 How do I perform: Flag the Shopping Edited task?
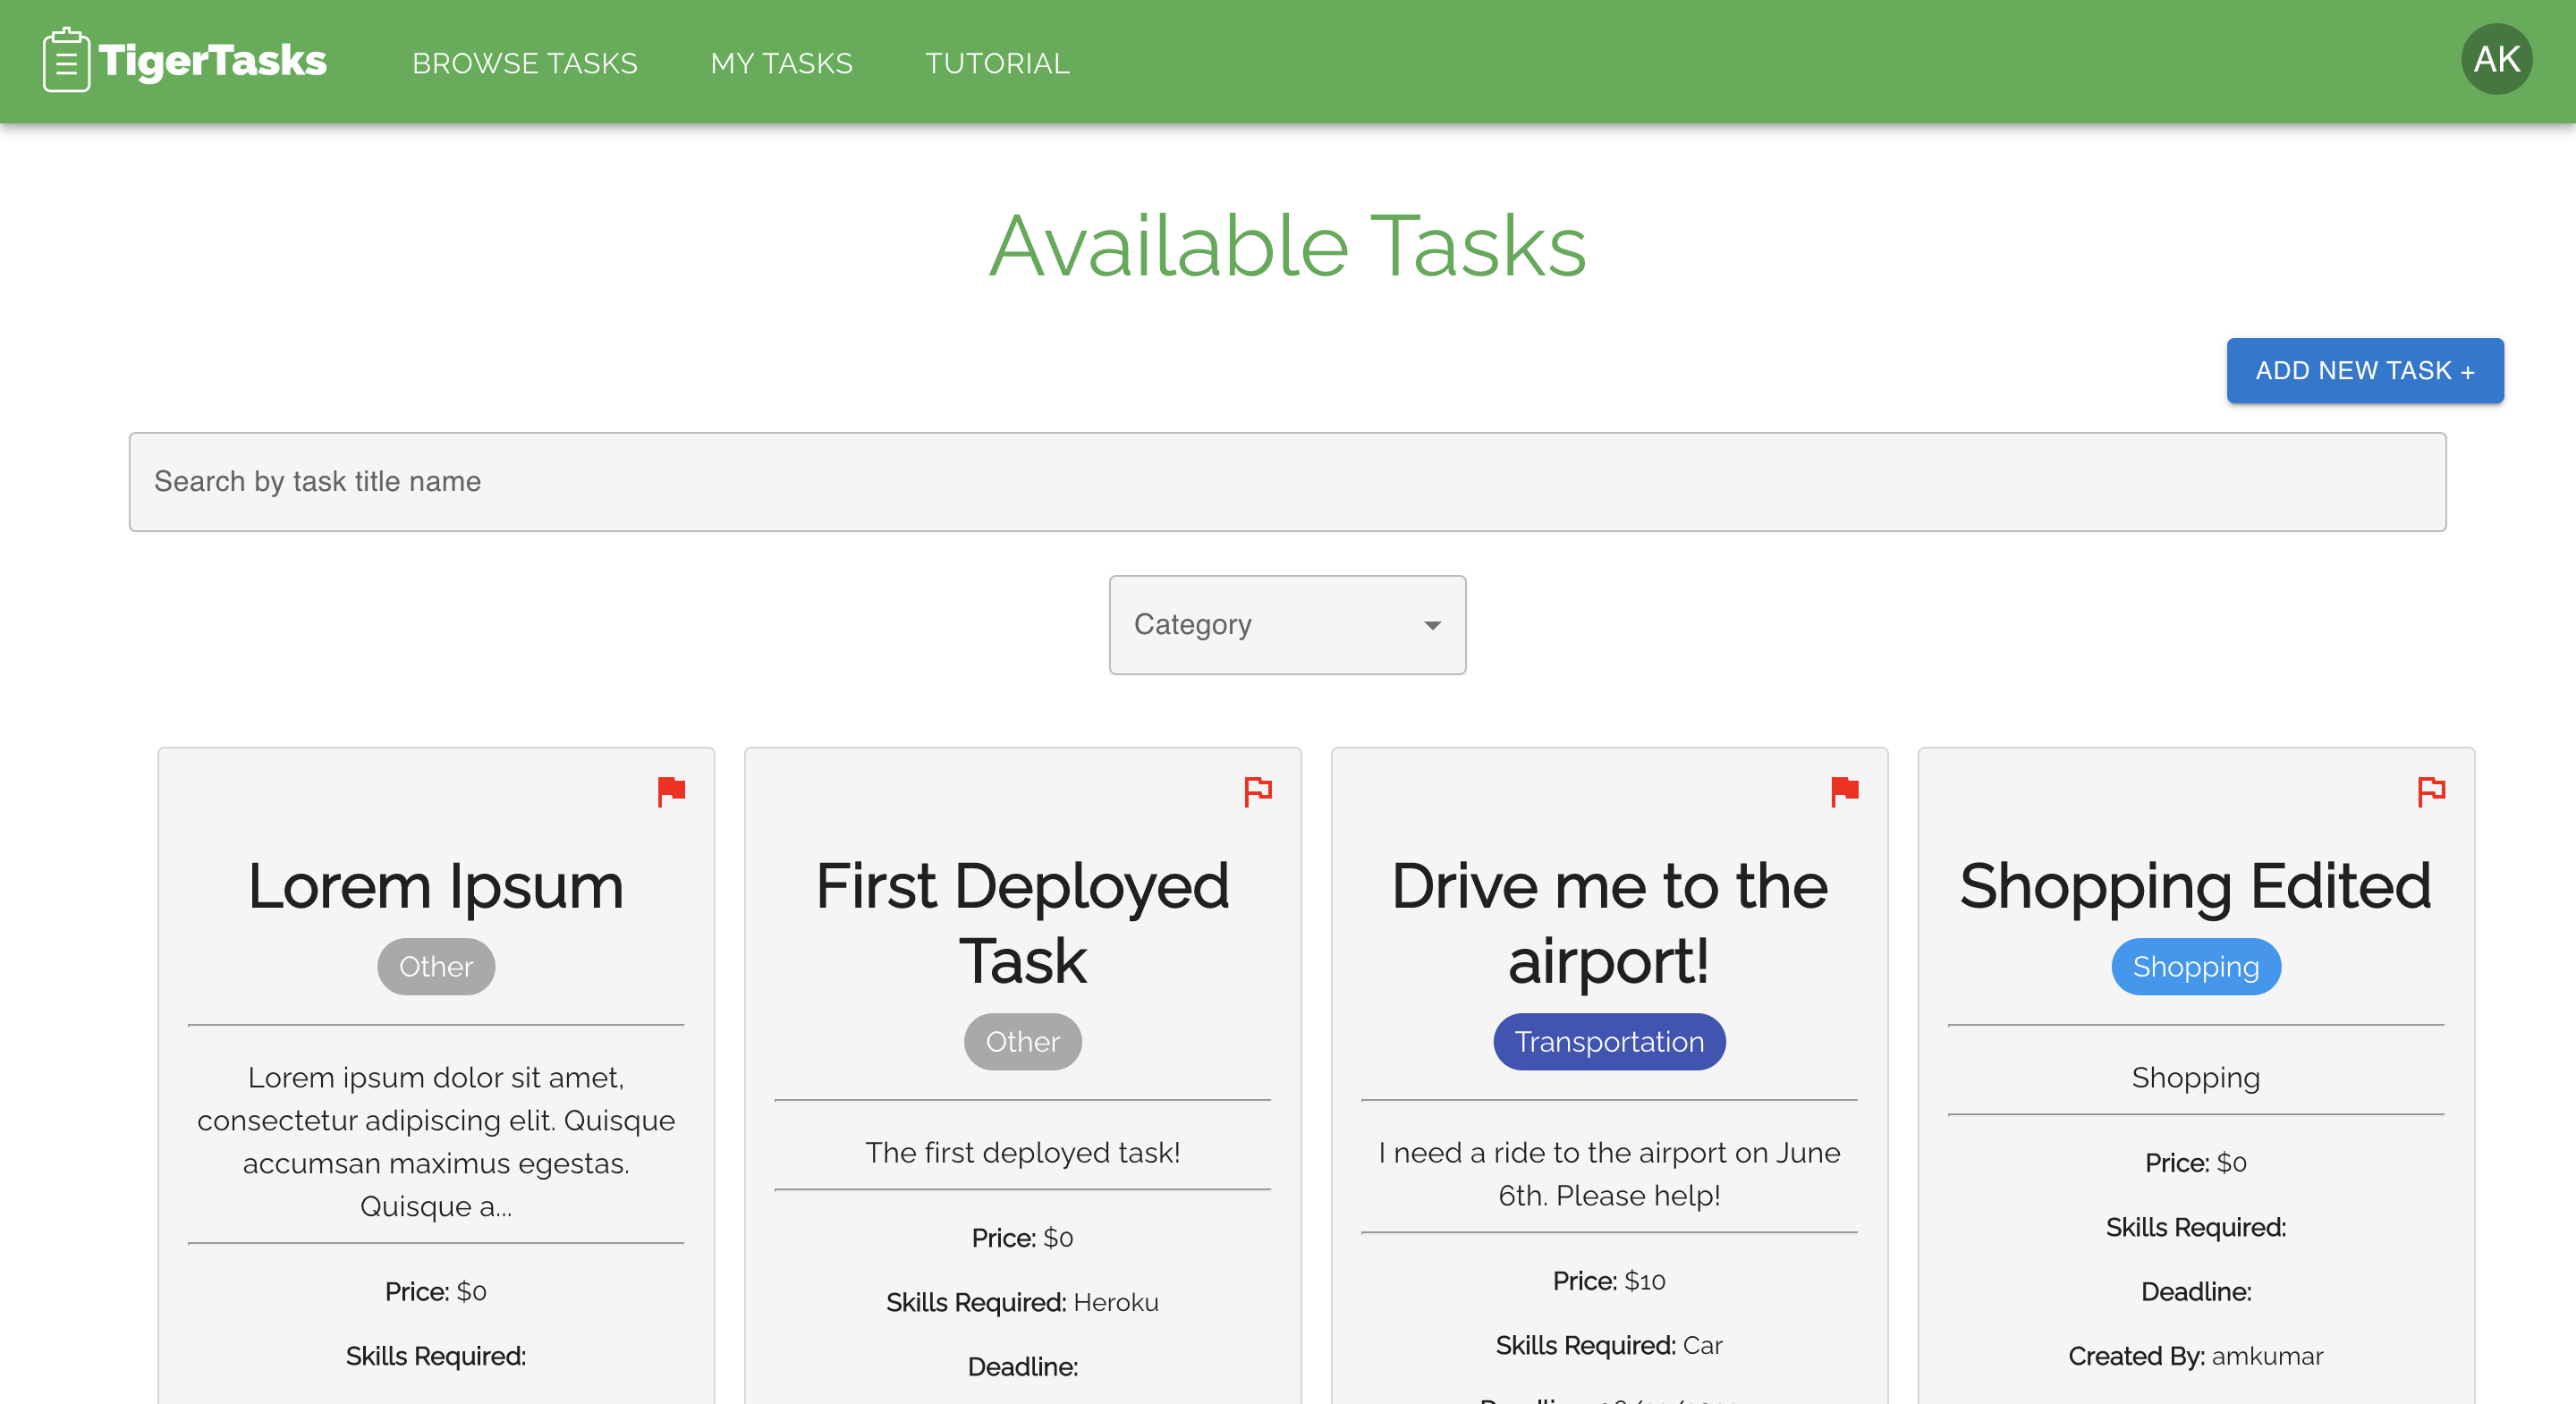[x=2430, y=791]
